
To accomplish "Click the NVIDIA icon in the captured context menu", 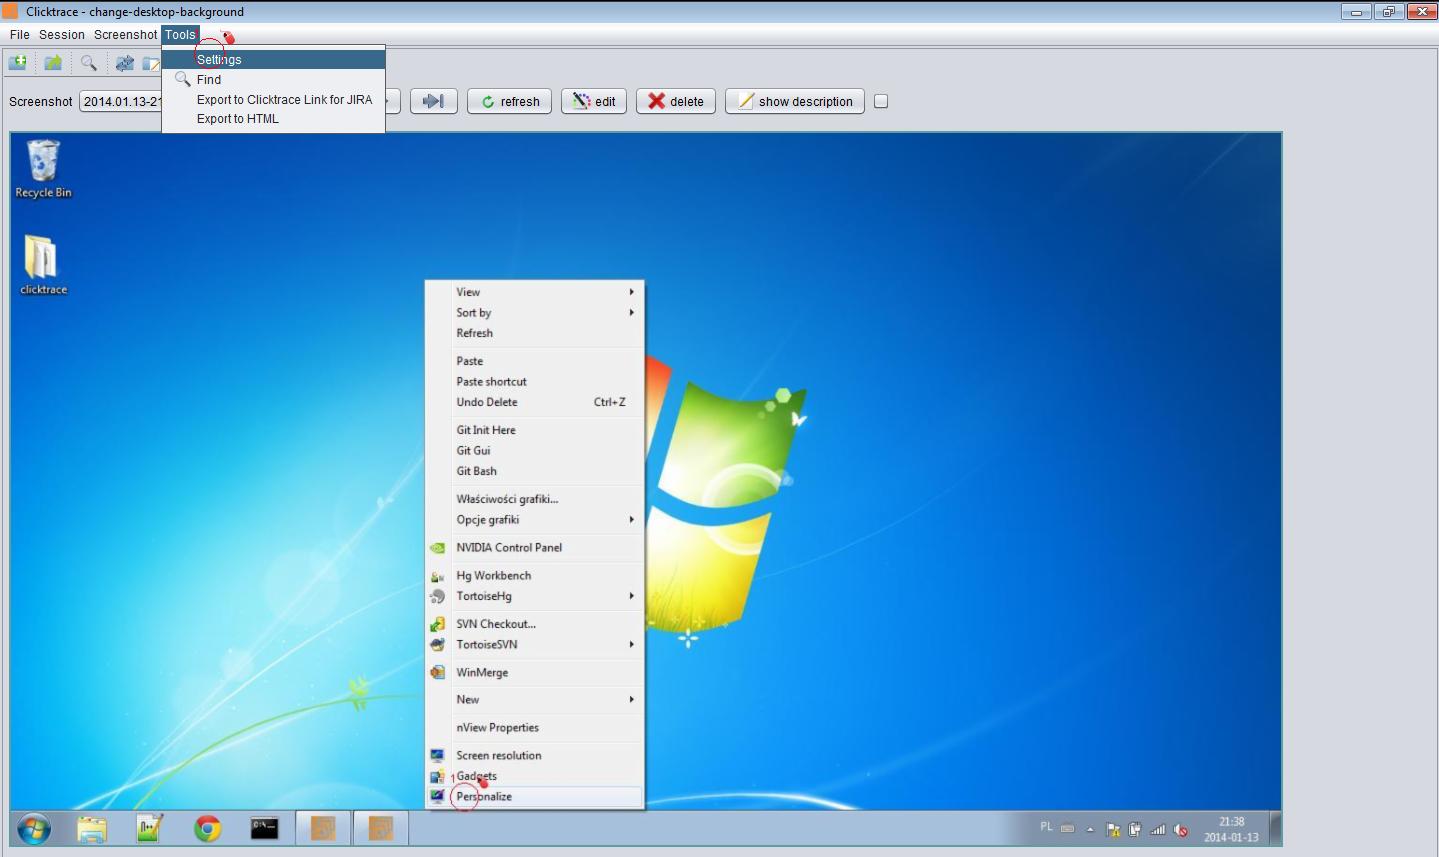I will [437, 548].
